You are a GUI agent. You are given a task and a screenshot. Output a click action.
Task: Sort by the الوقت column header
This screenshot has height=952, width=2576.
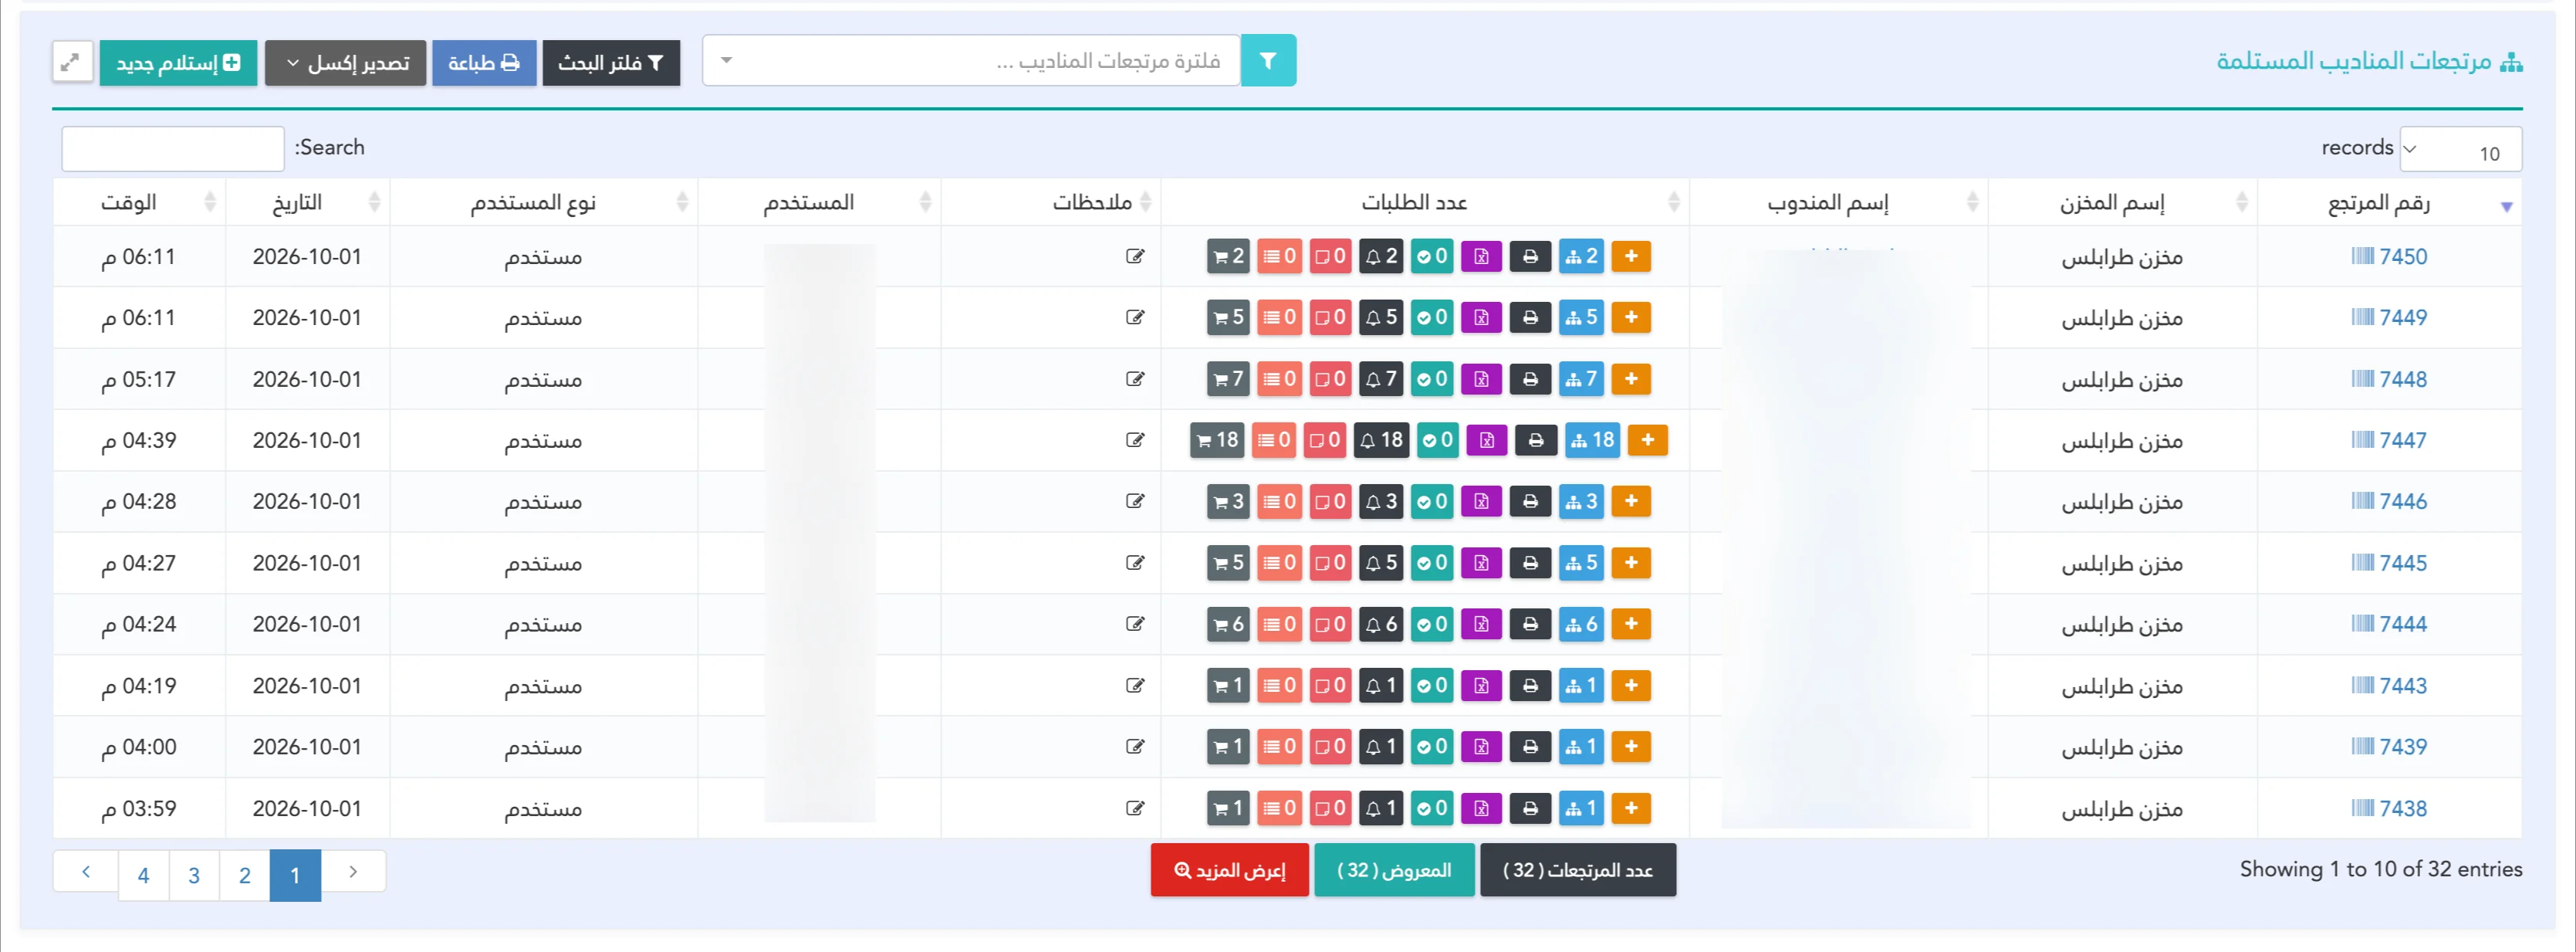(139, 203)
